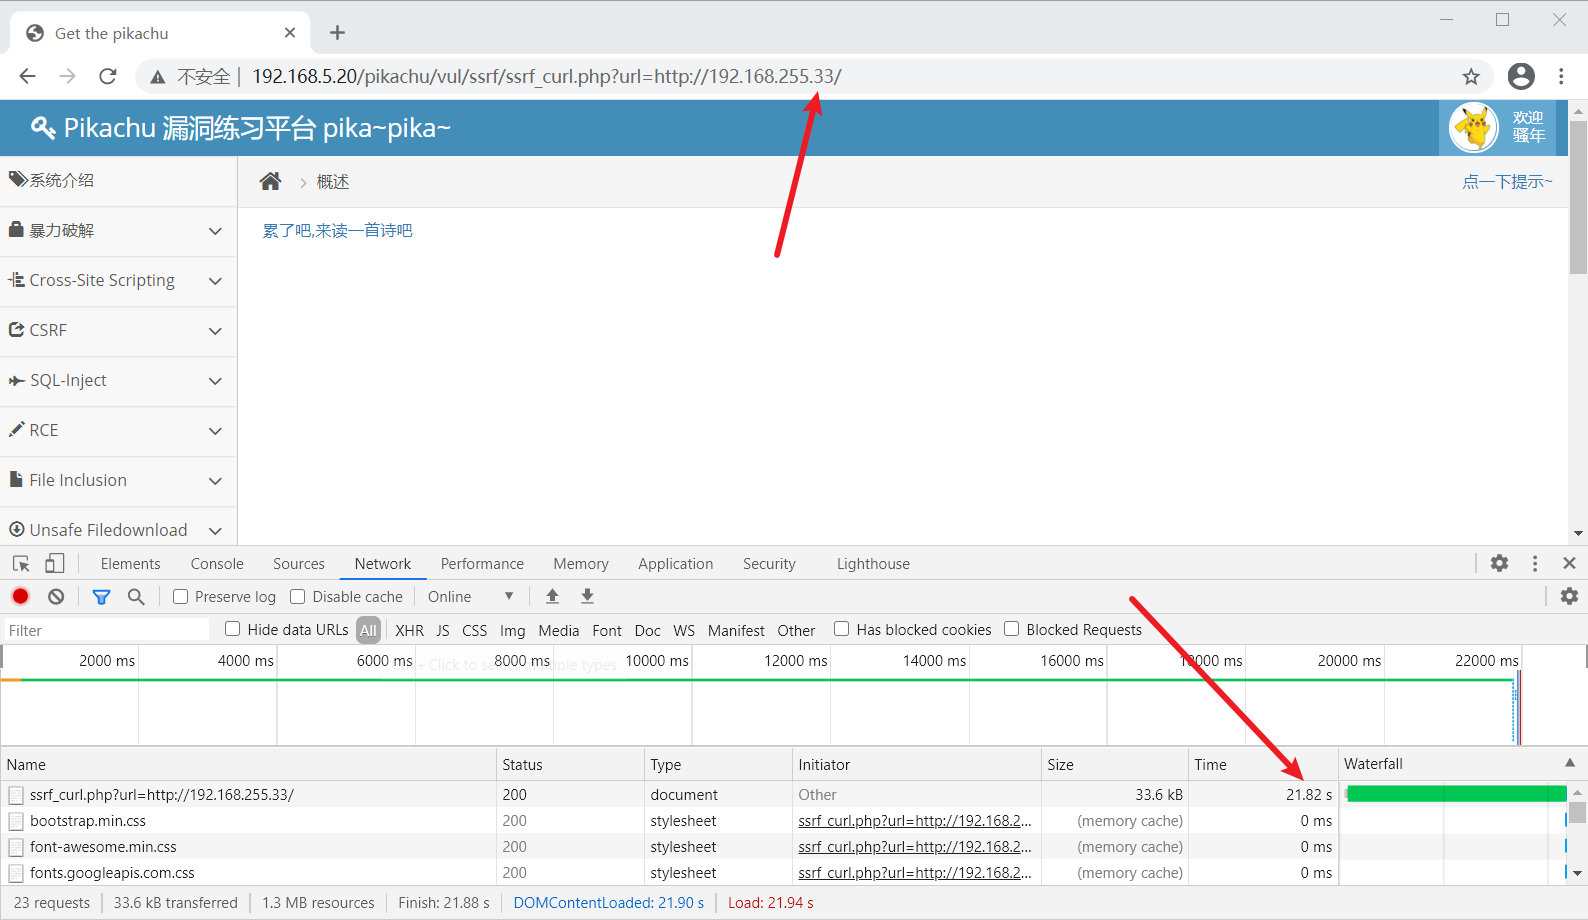Switch to the Console tab
1588x920 pixels.
click(217, 564)
